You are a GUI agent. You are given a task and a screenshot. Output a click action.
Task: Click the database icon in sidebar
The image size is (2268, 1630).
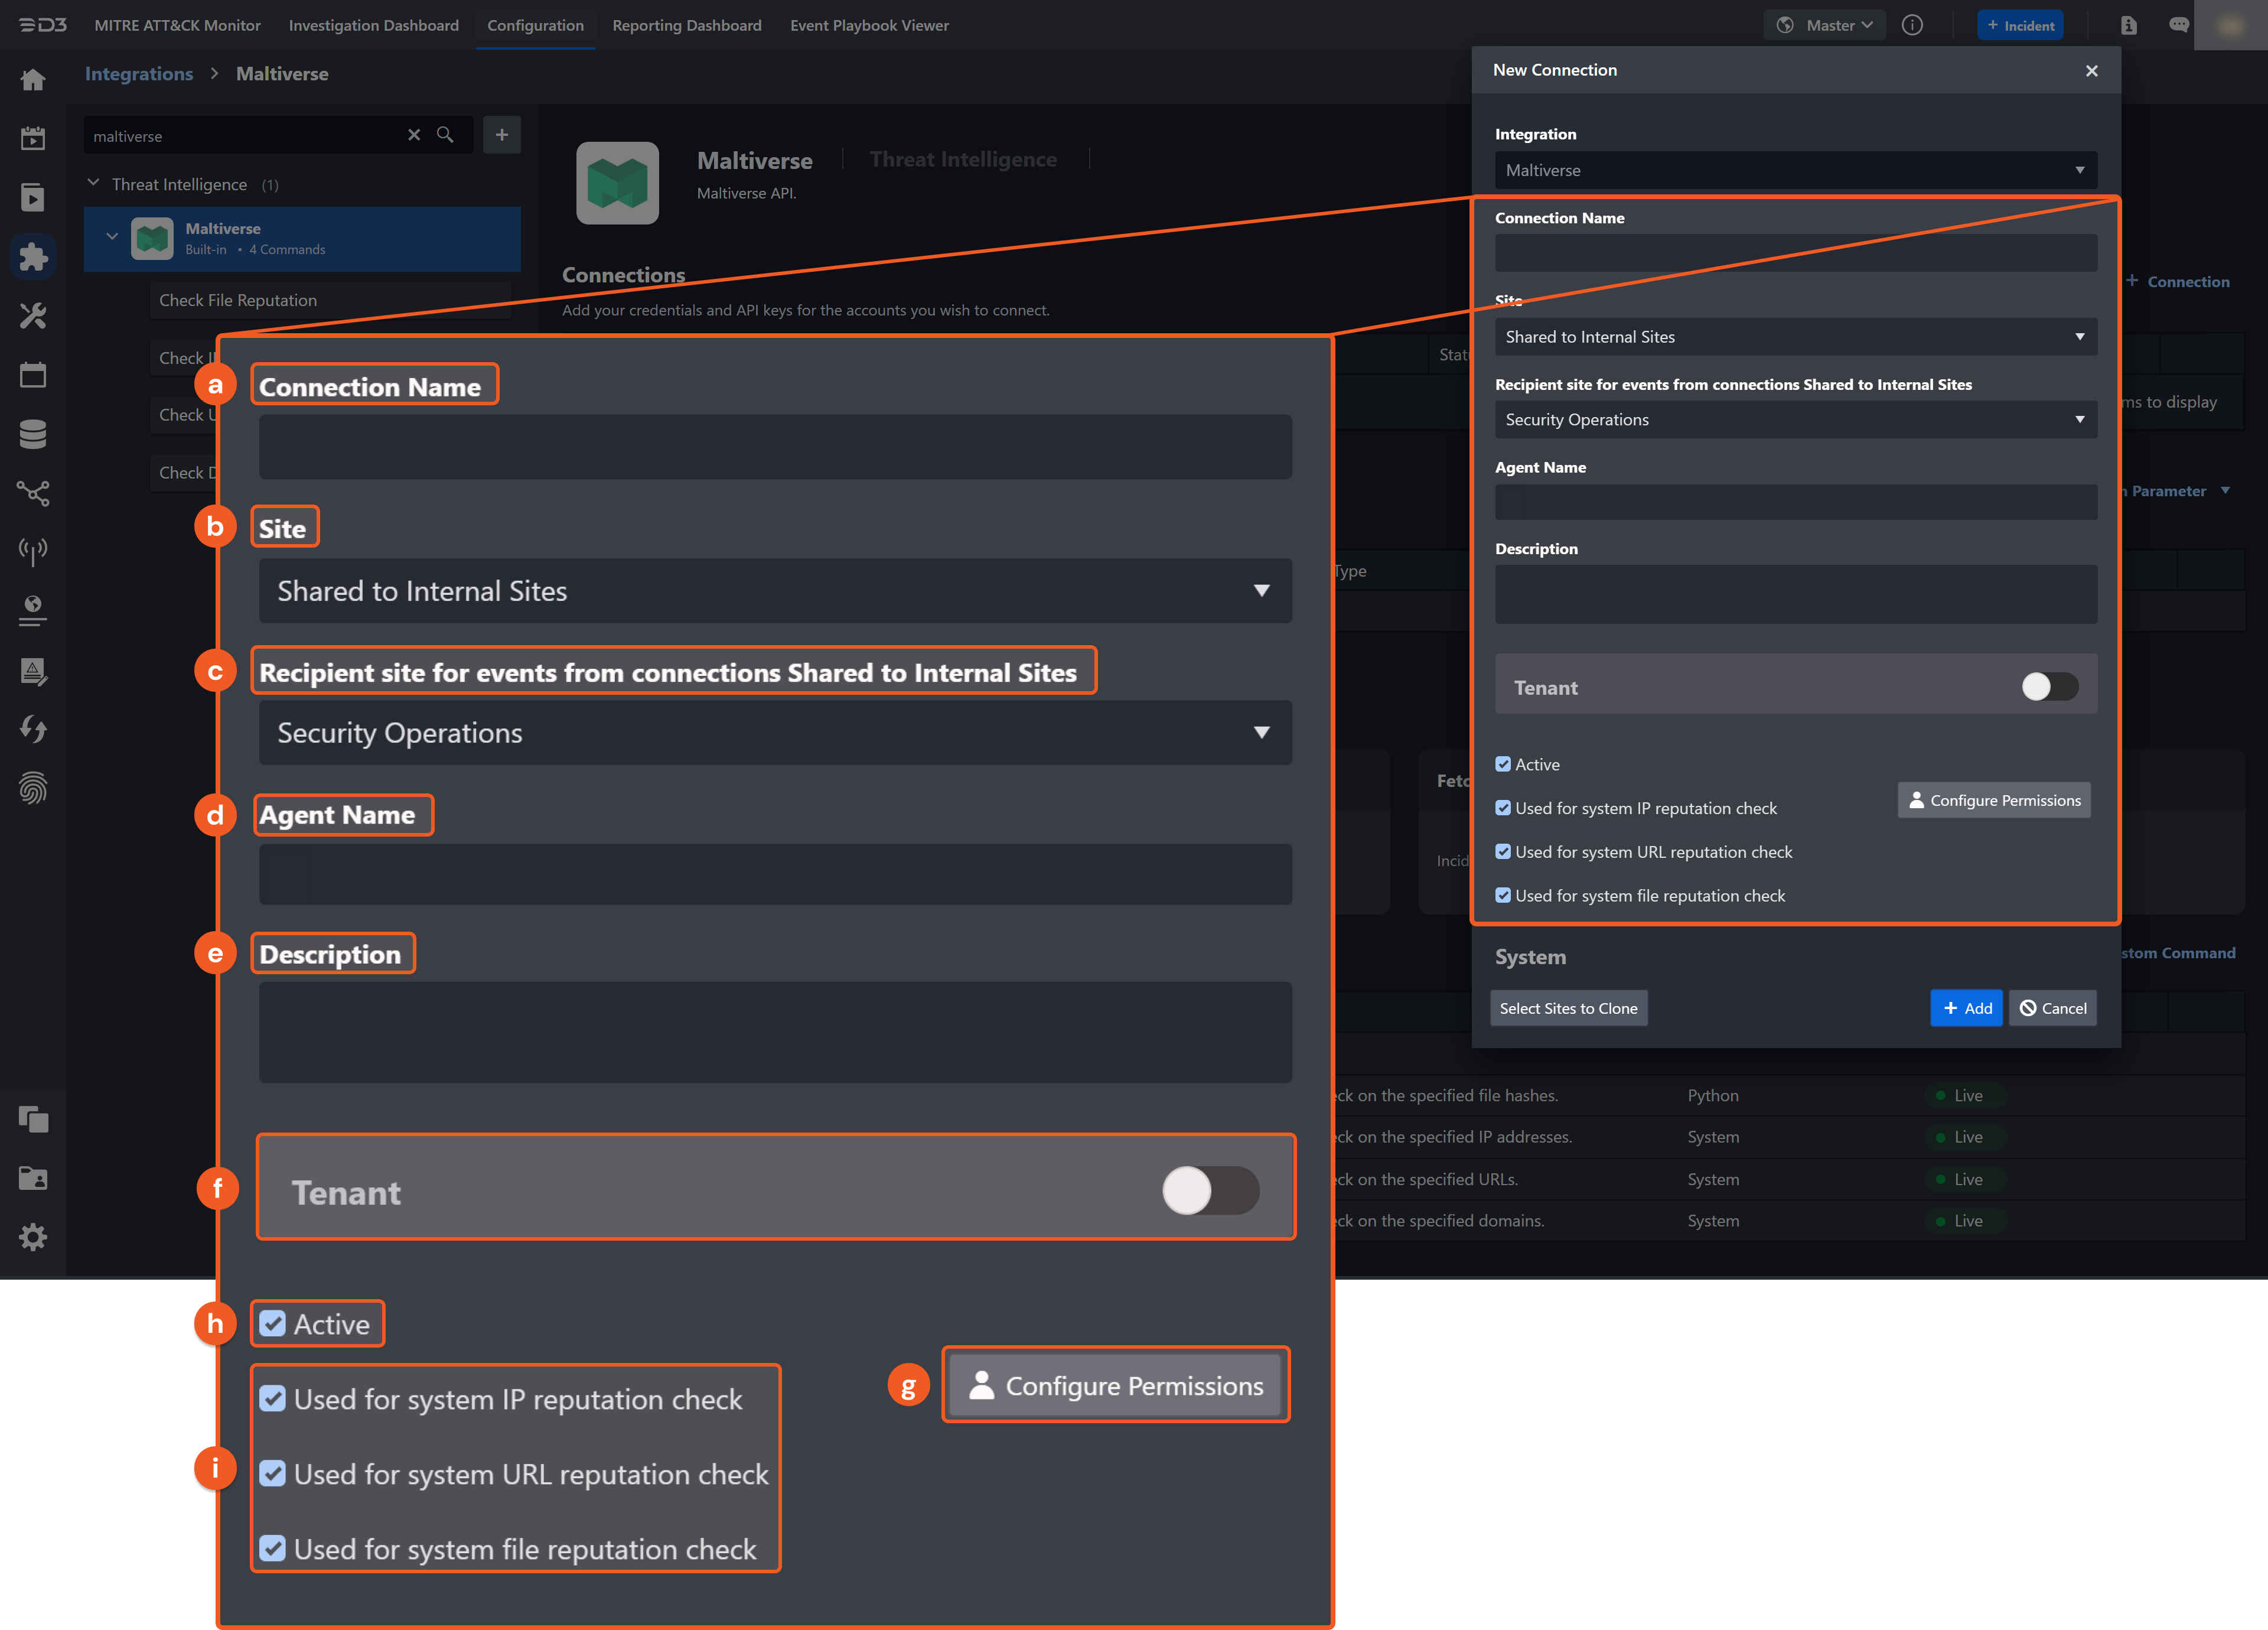tap(33, 433)
